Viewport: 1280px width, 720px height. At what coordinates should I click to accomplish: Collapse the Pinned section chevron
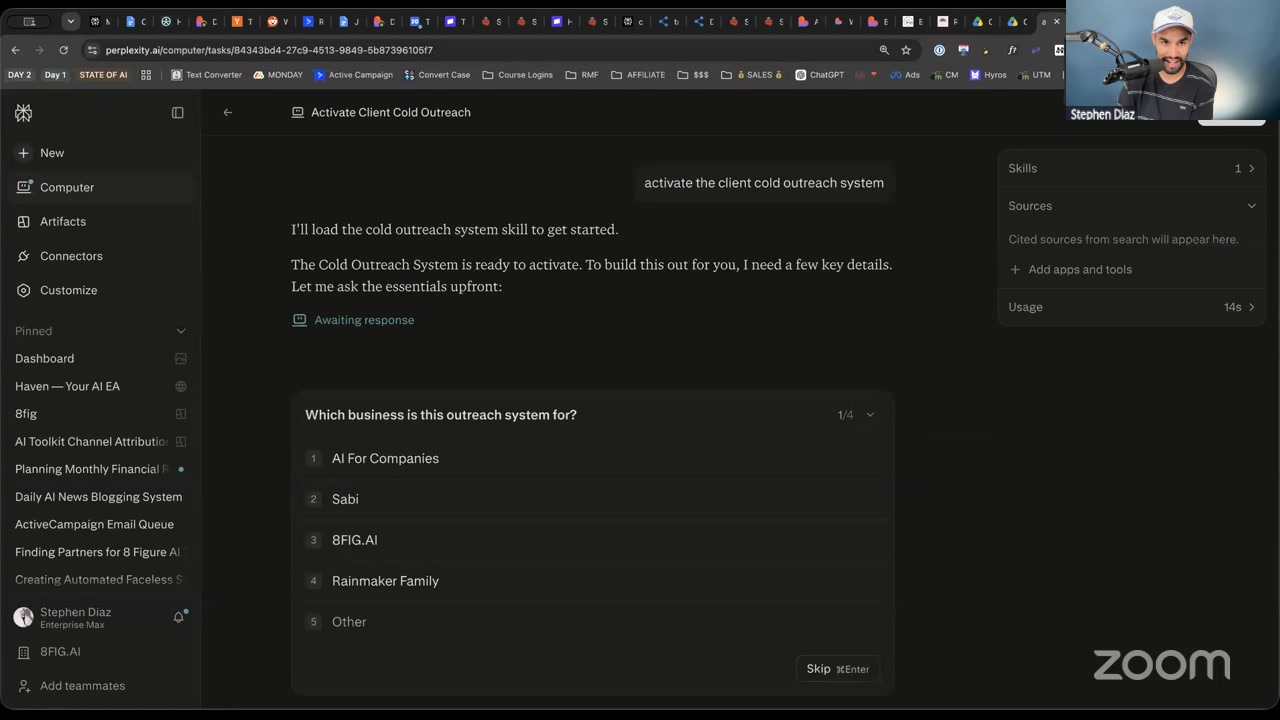coord(181,331)
